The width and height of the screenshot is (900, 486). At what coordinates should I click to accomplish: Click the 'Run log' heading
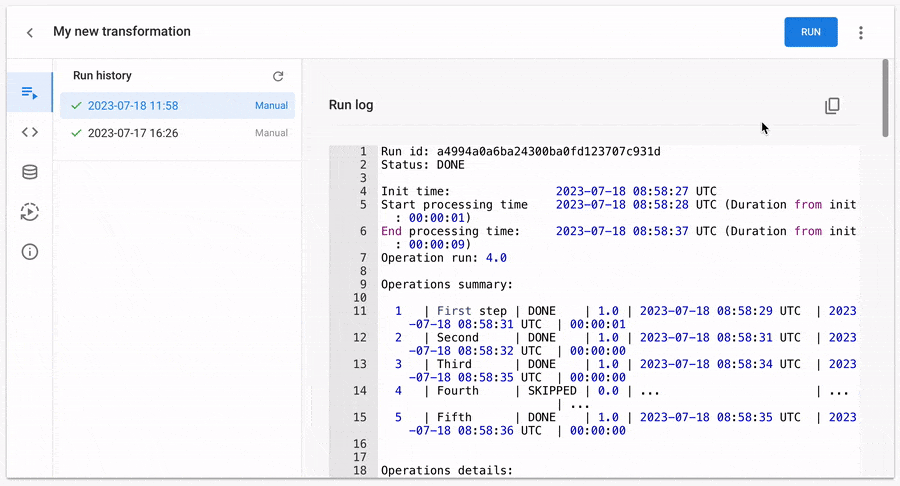point(351,105)
